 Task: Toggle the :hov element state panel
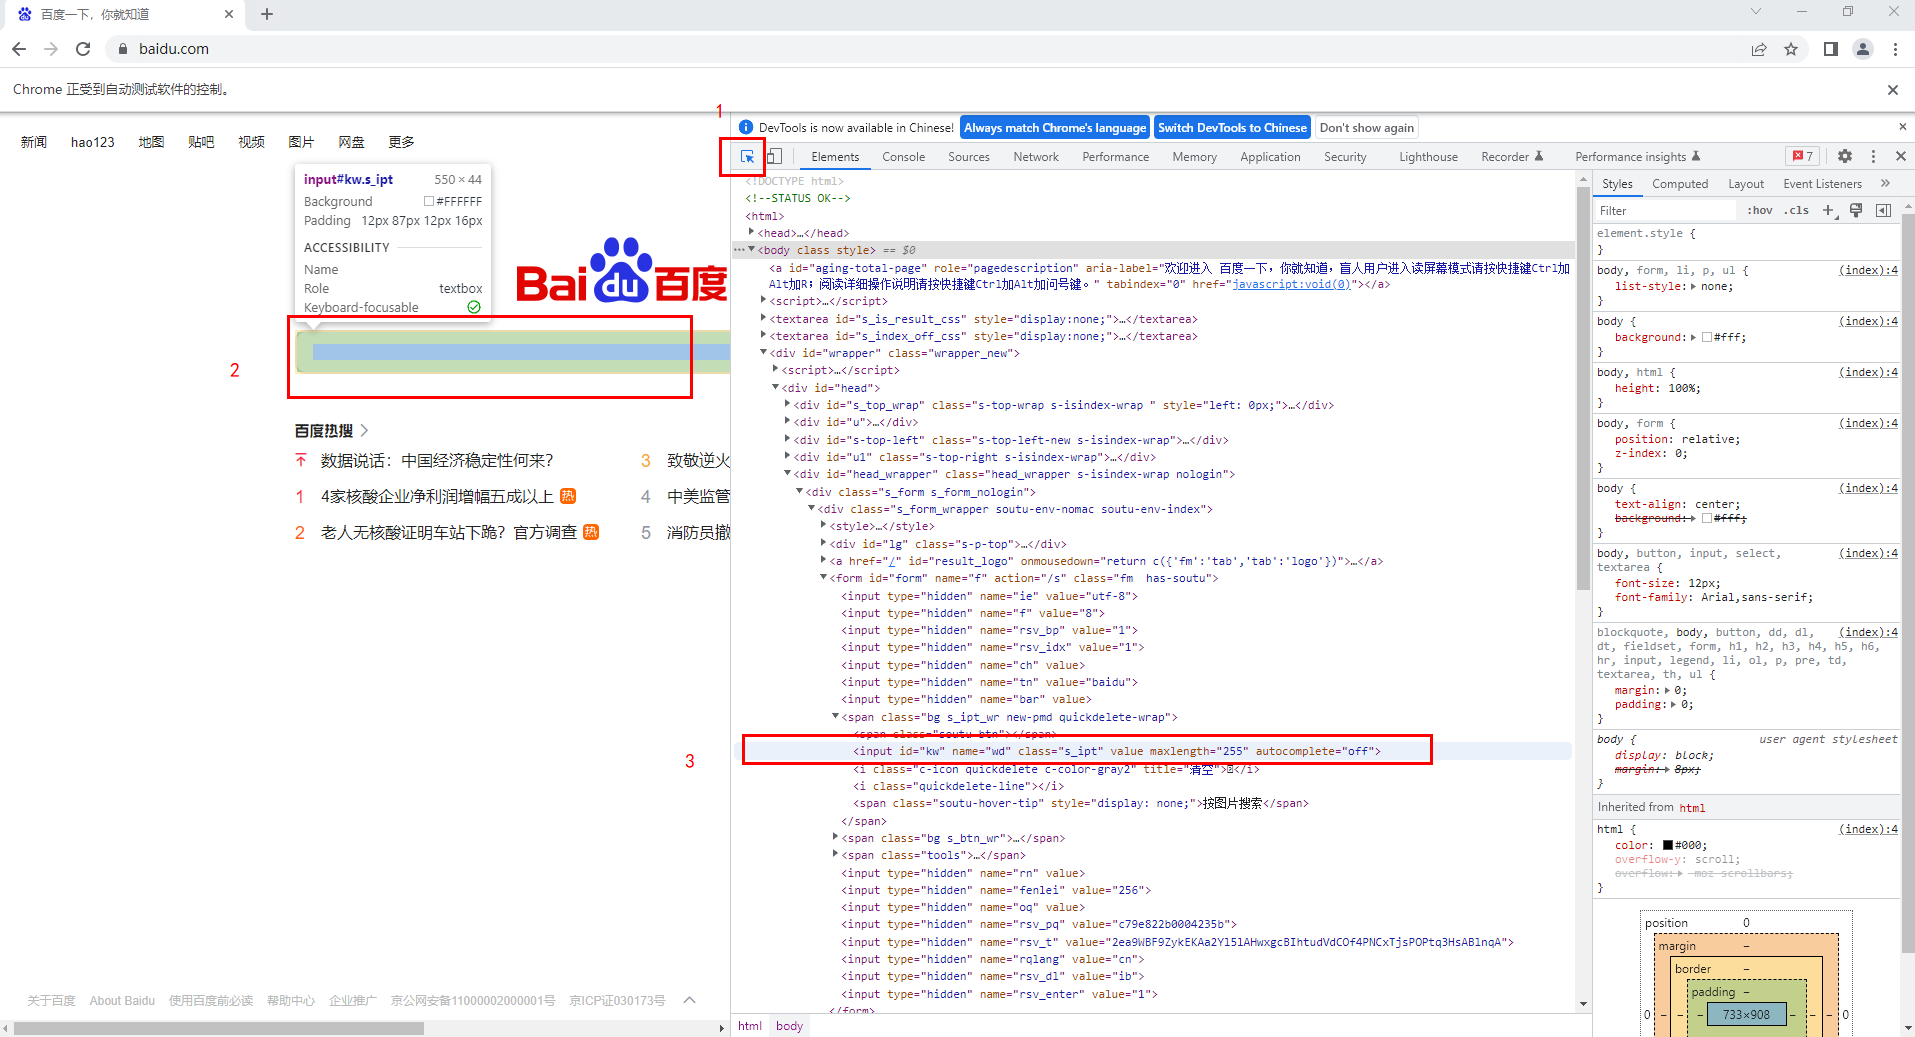pyautogui.click(x=1760, y=210)
